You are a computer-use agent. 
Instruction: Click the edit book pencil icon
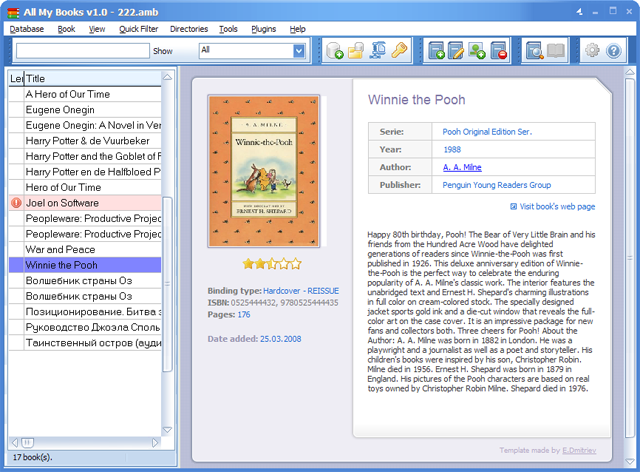457,50
